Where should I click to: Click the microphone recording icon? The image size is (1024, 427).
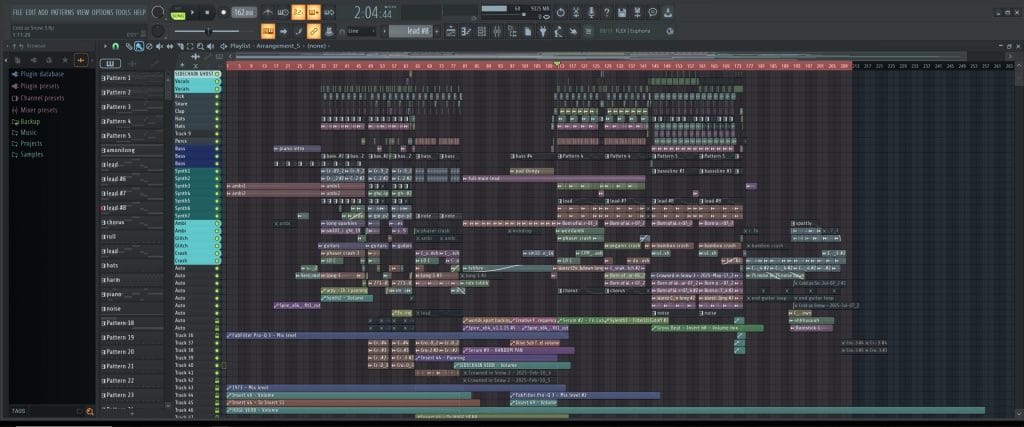click(x=591, y=12)
